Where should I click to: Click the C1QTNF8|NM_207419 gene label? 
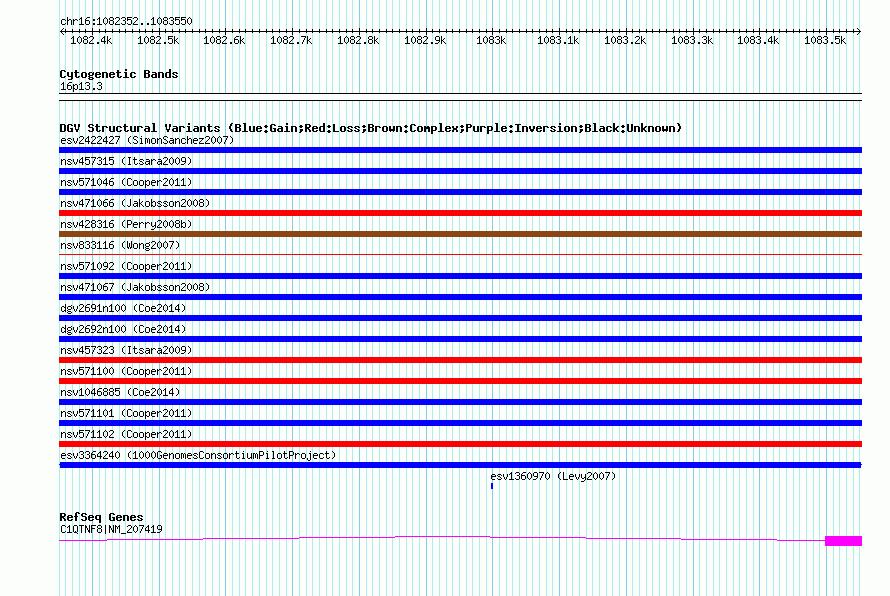(x=111, y=529)
